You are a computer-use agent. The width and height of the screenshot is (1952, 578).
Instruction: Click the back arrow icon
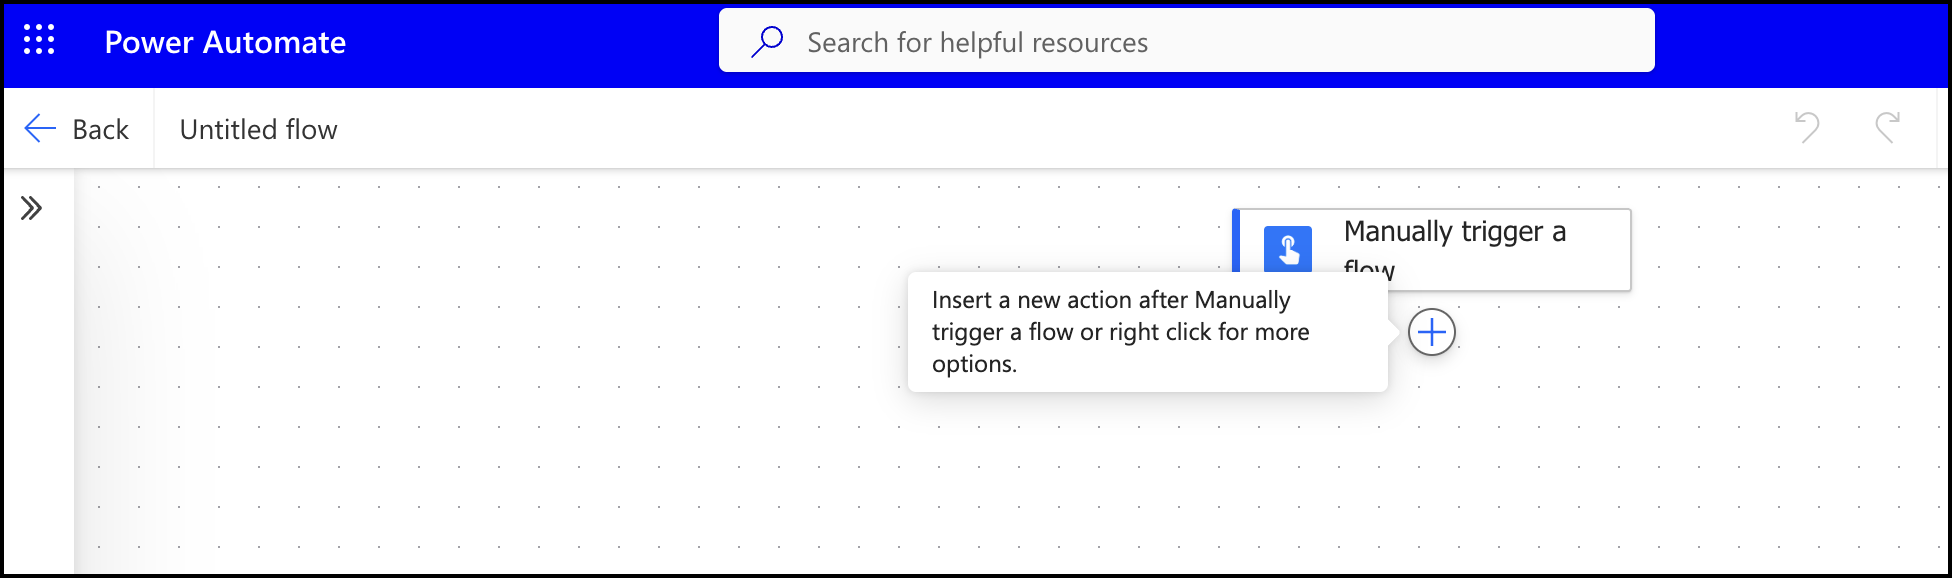[38, 128]
